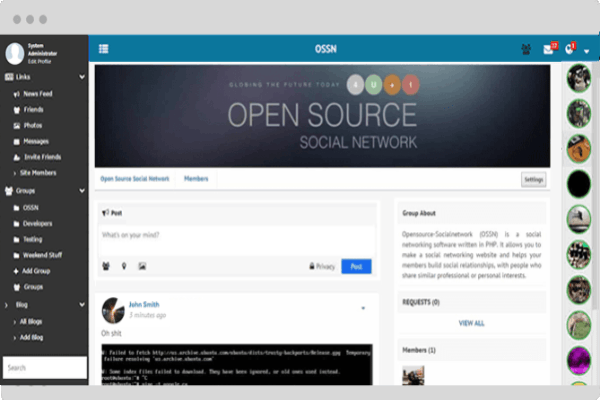Click the Links section icon
The height and width of the screenshot is (400, 600).
pyautogui.click(x=9, y=77)
